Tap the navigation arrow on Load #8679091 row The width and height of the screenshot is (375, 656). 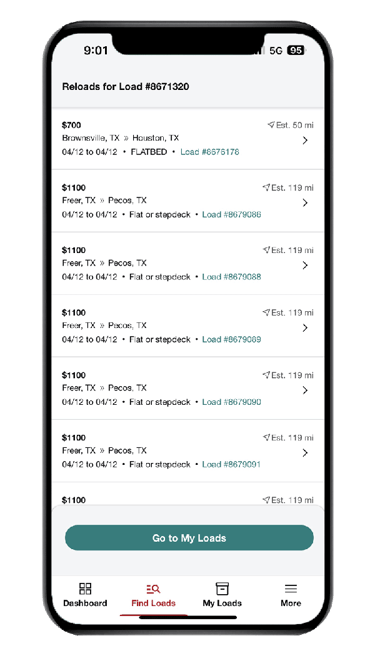pyautogui.click(x=266, y=437)
